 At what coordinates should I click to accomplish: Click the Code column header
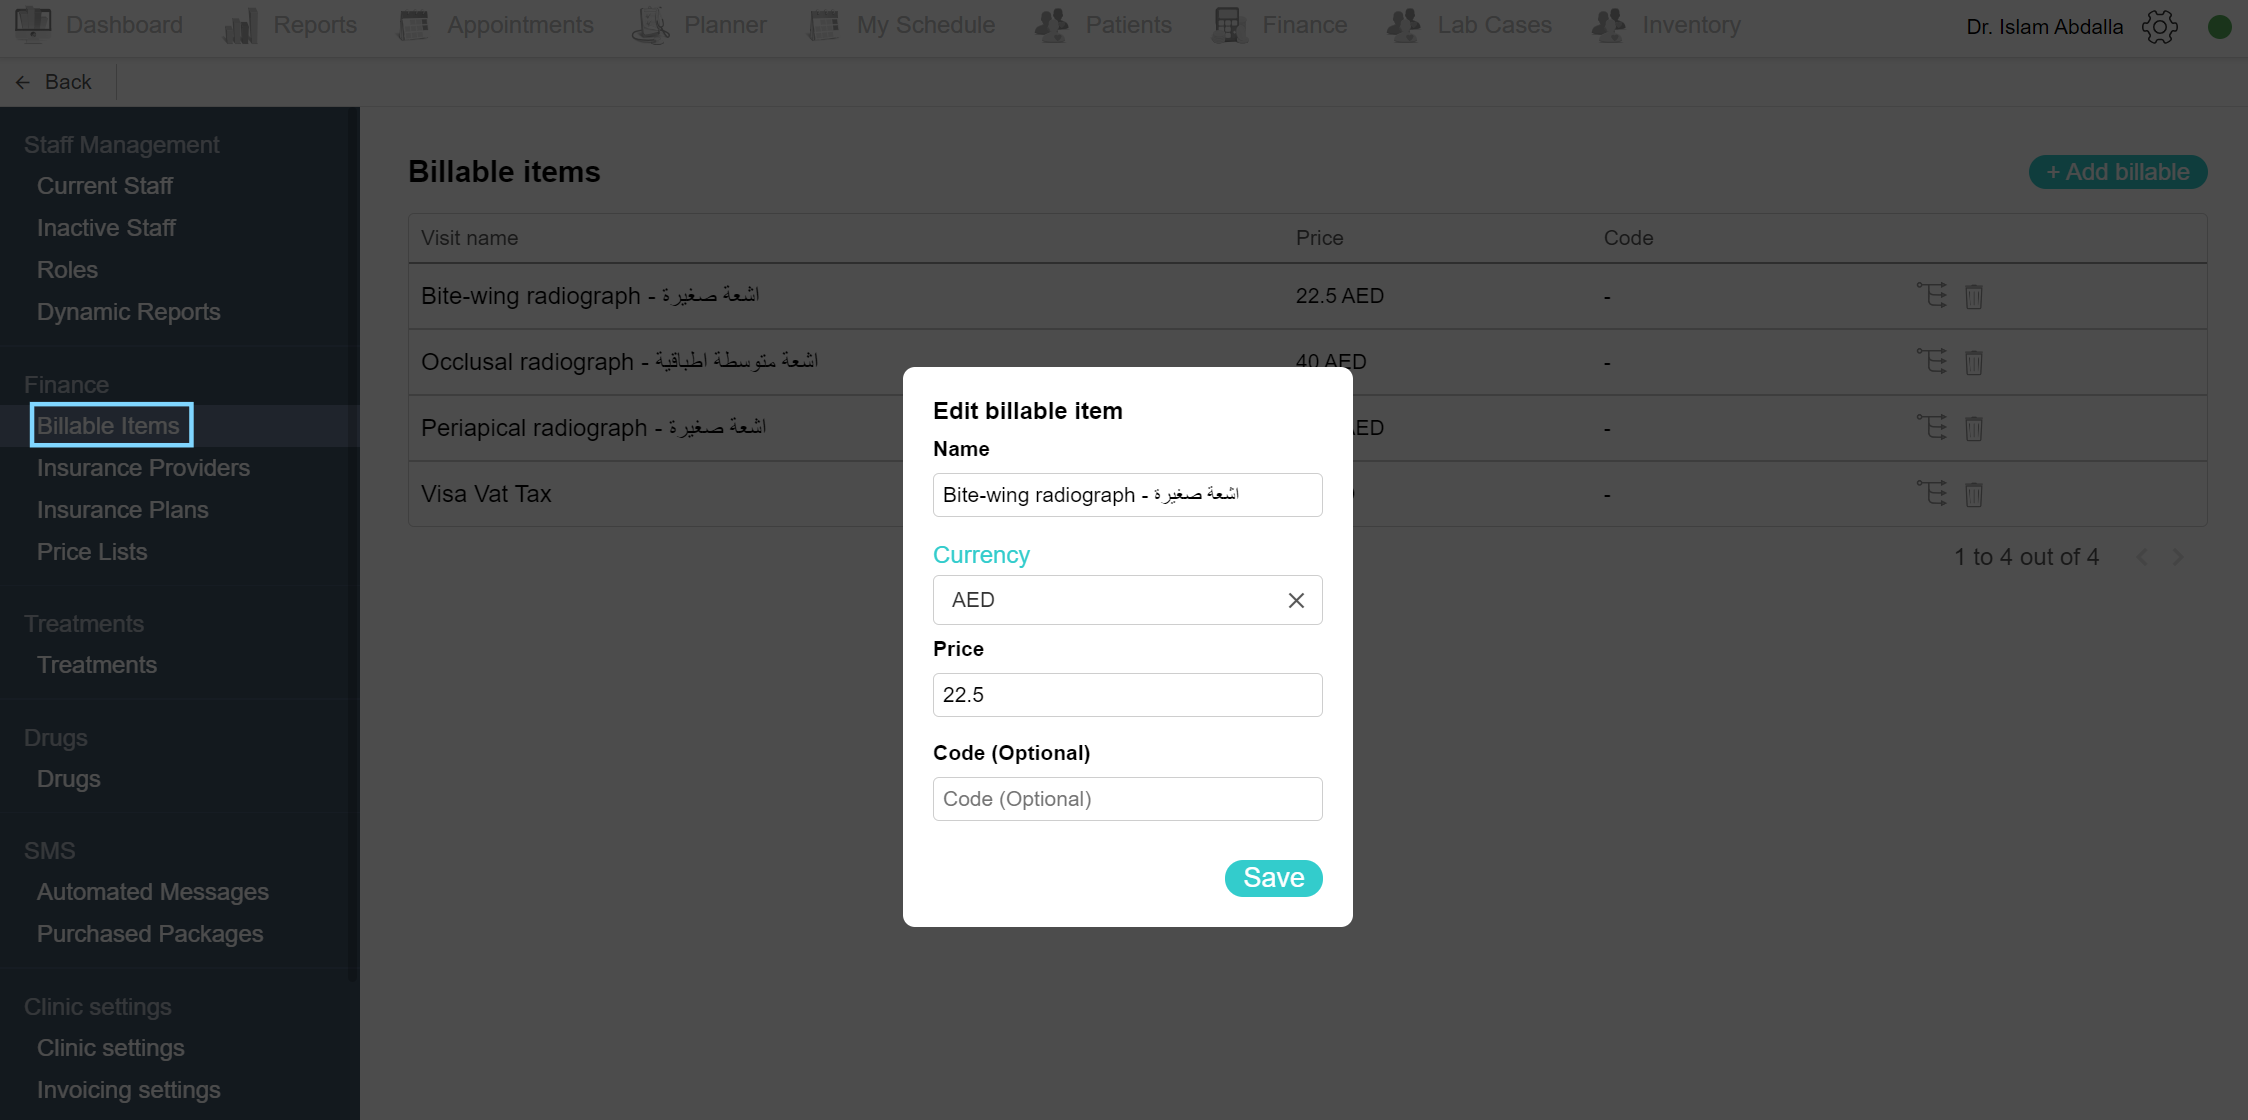click(x=1628, y=238)
